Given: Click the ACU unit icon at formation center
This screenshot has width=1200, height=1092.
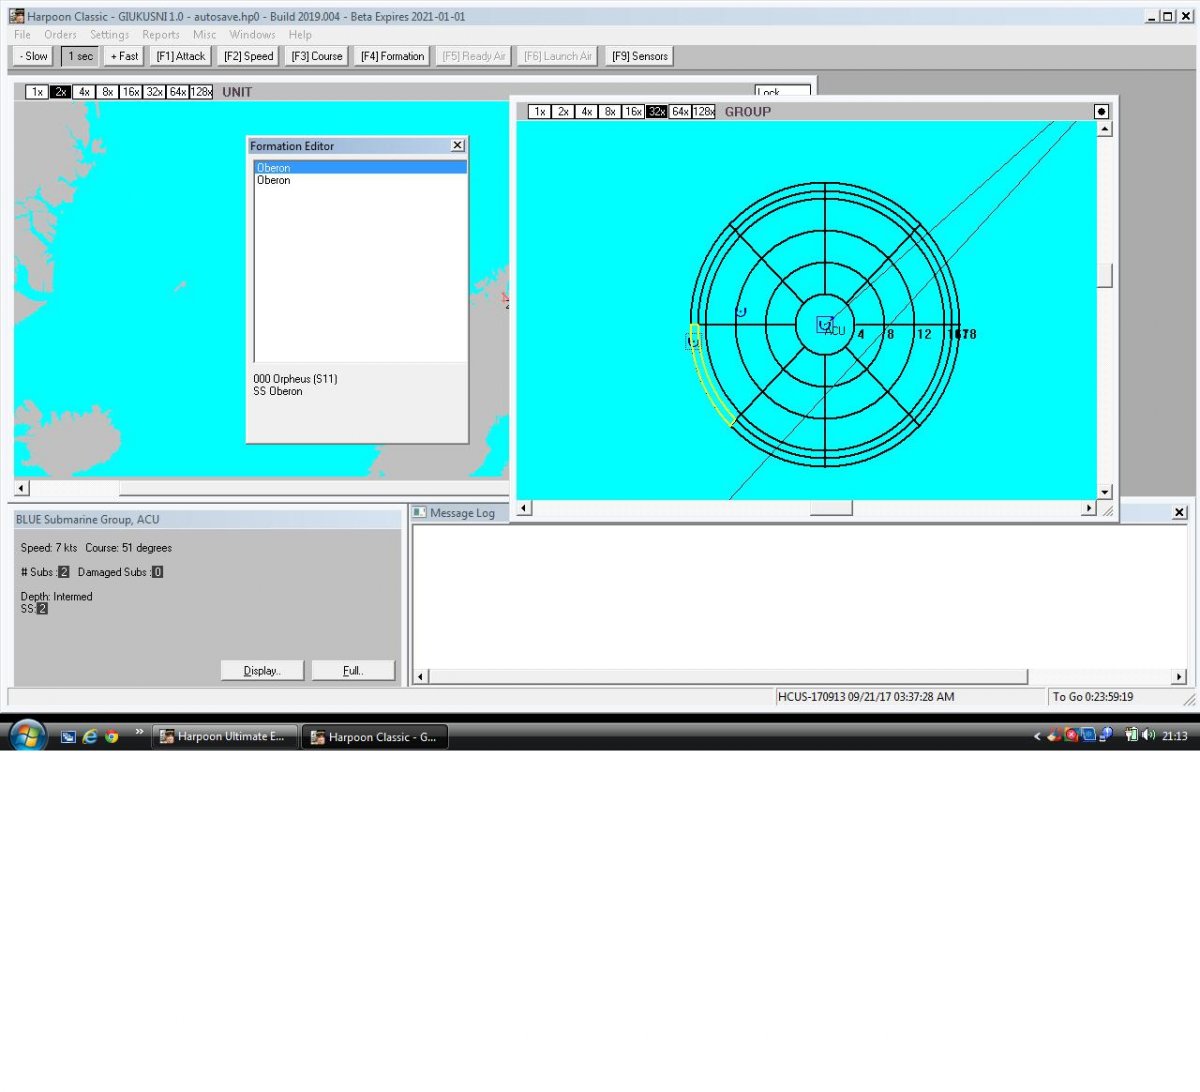Looking at the screenshot, I should pyautogui.click(x=825, y=324).
